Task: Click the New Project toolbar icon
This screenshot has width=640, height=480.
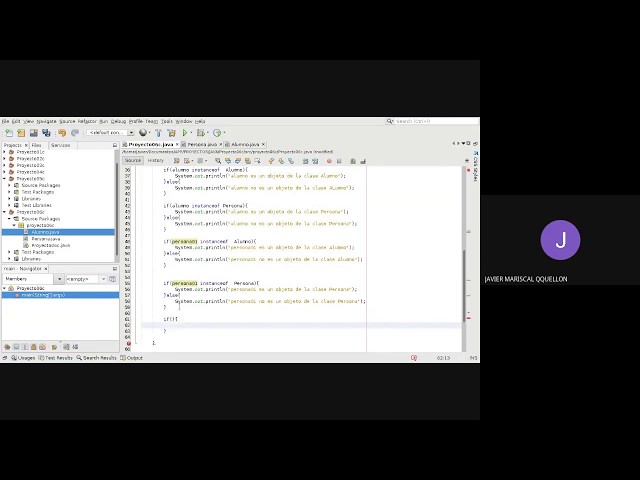Action: [x=21, y=133]
